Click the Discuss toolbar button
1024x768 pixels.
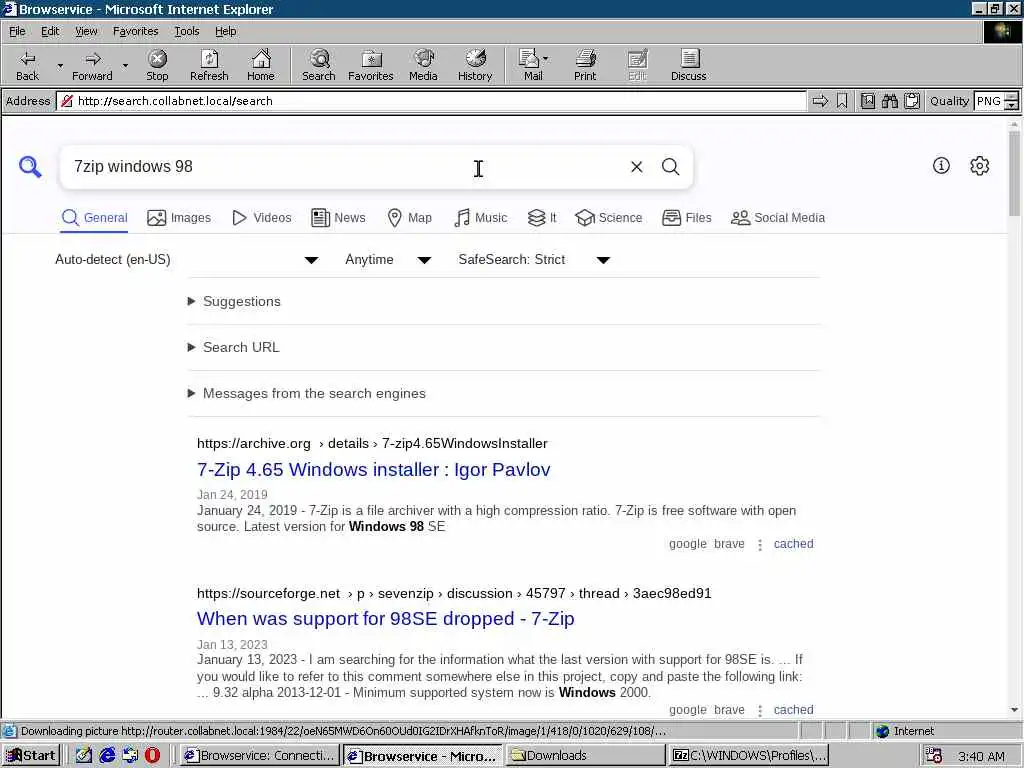pos(688,65)
